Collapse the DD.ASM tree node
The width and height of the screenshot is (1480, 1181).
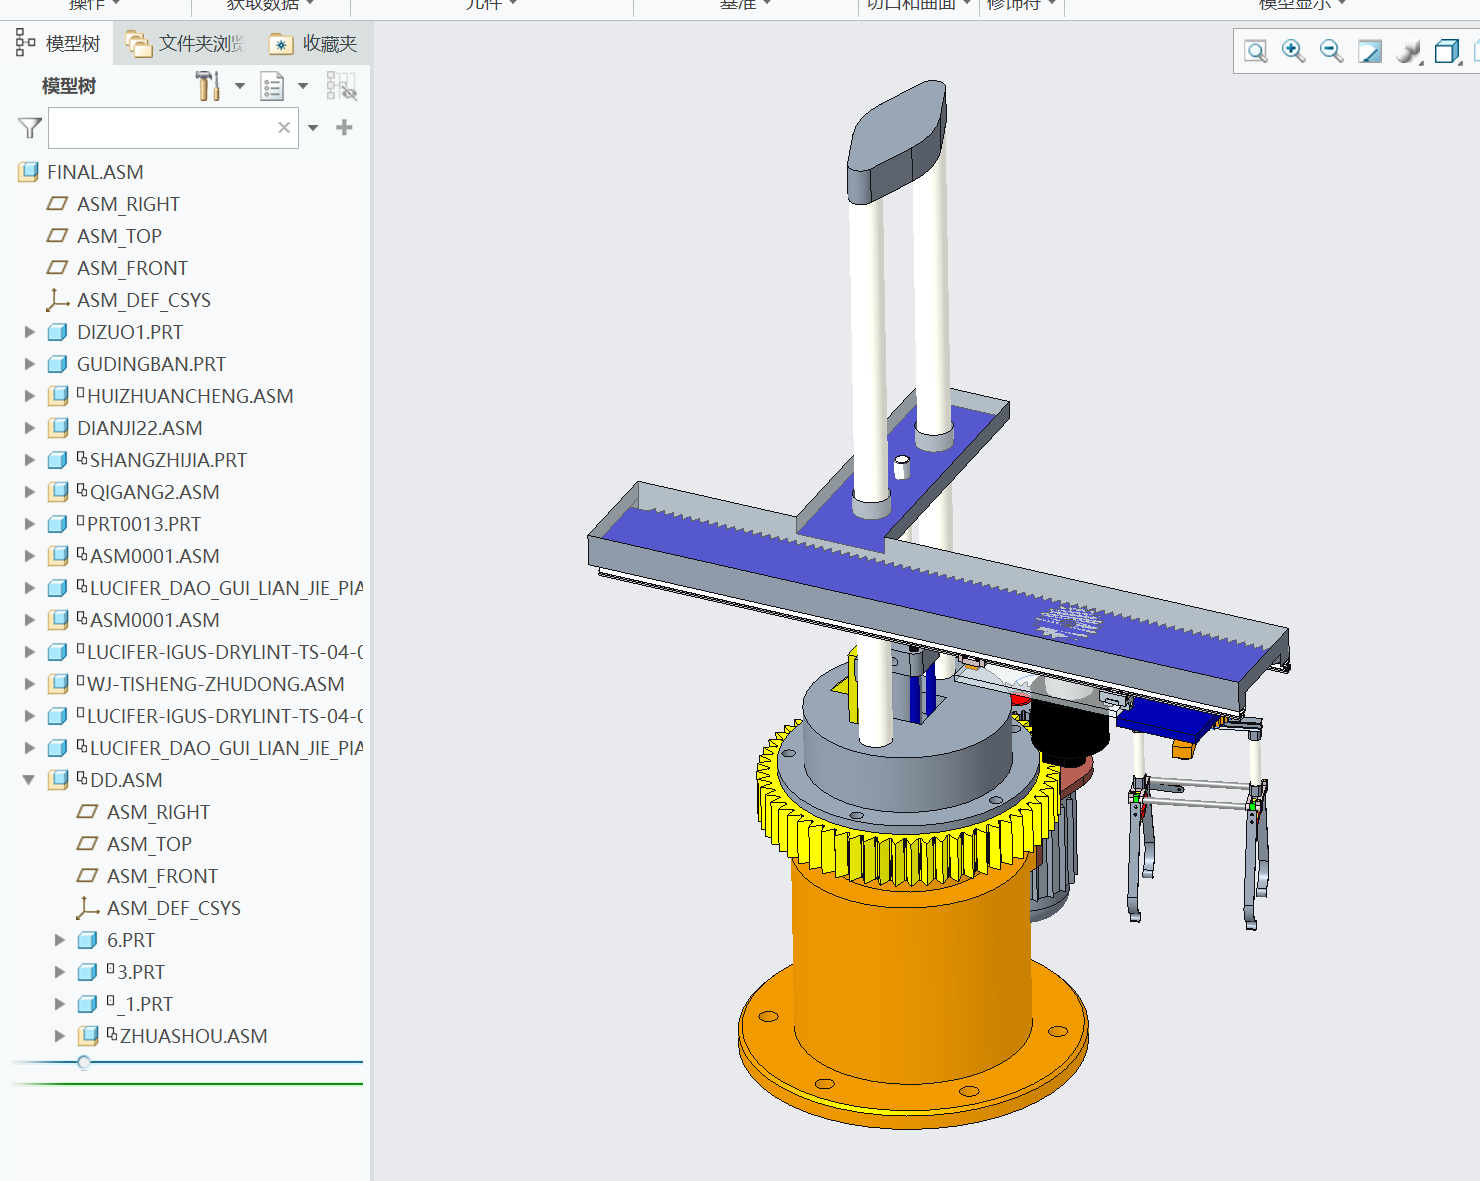point(29,780)
